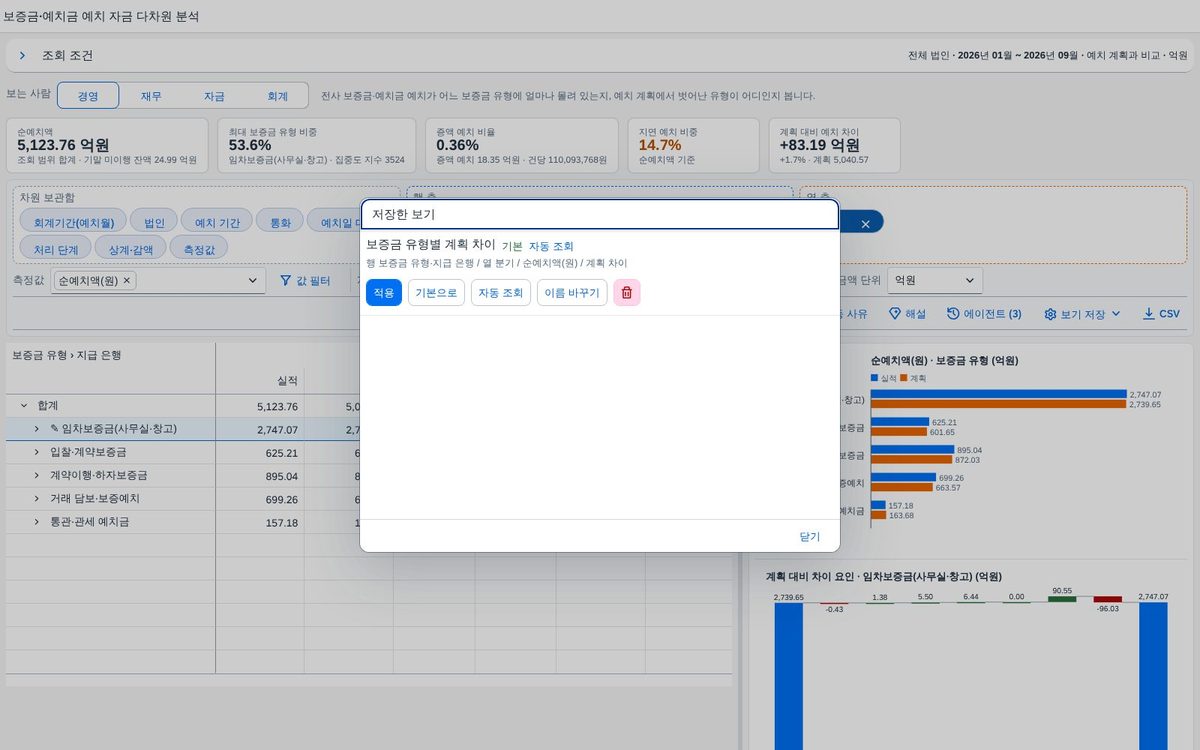Open the 억원 amount unit dropdown
Screen dimensions: 1200x750
(x=935, y=281)
